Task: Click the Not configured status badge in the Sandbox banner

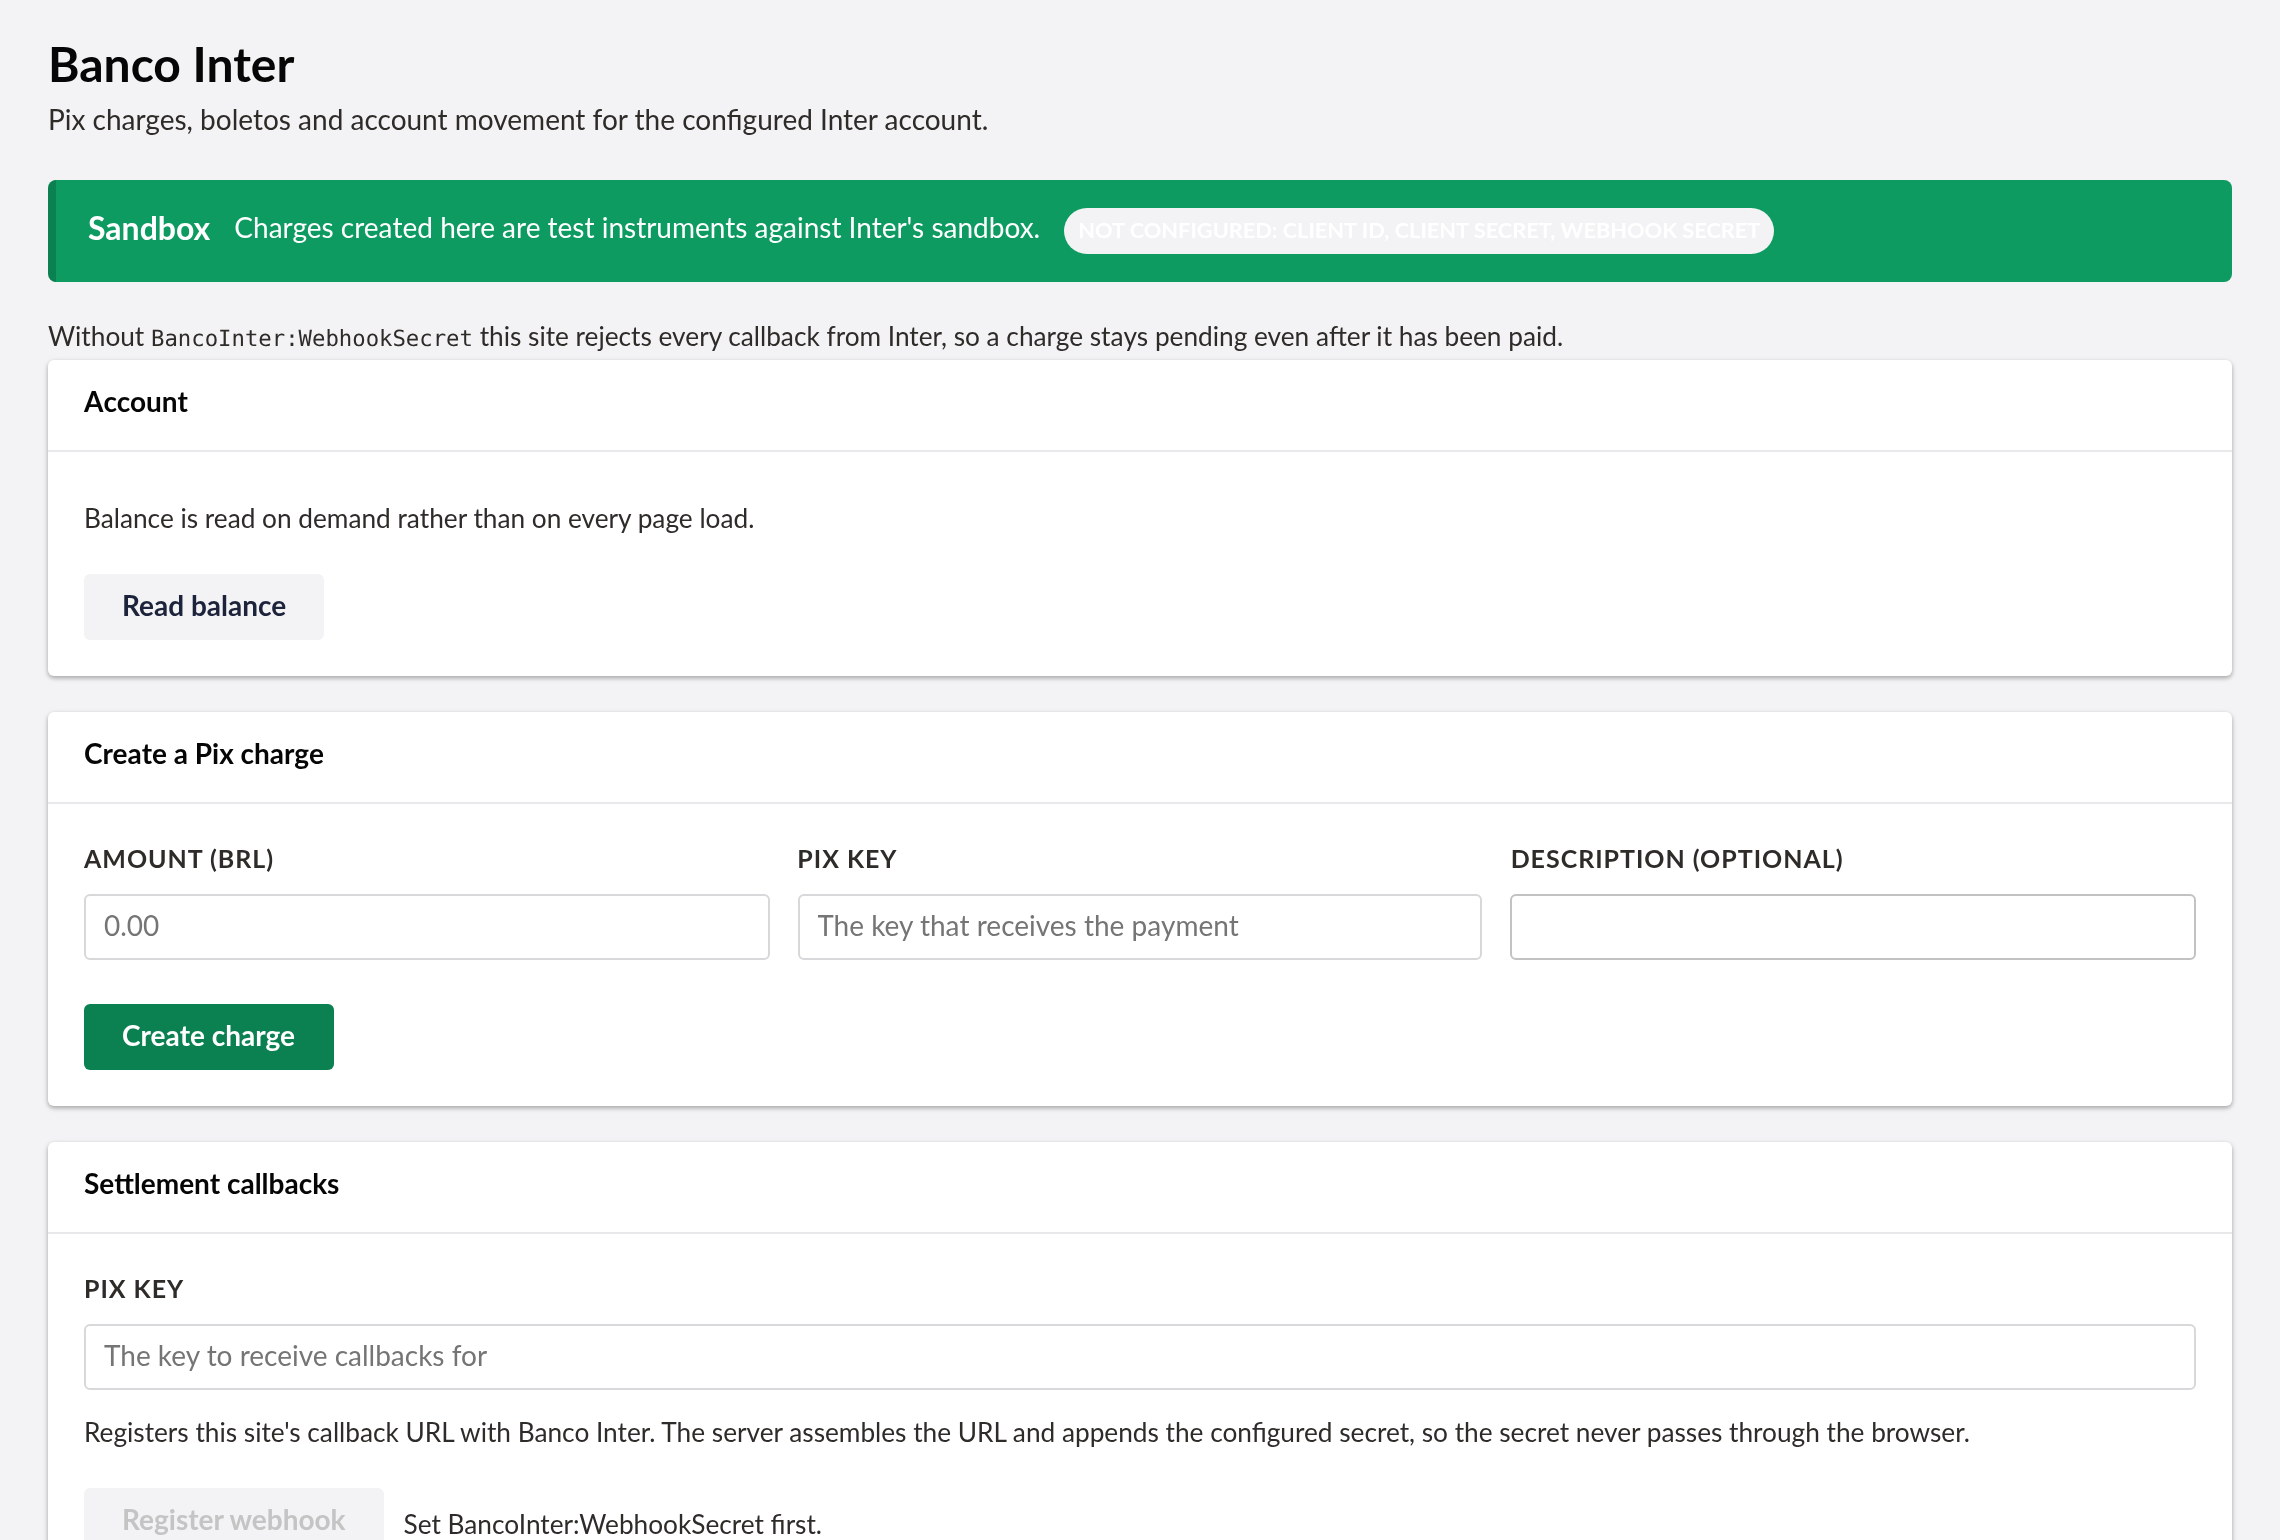Action: tap(1418, 231)
